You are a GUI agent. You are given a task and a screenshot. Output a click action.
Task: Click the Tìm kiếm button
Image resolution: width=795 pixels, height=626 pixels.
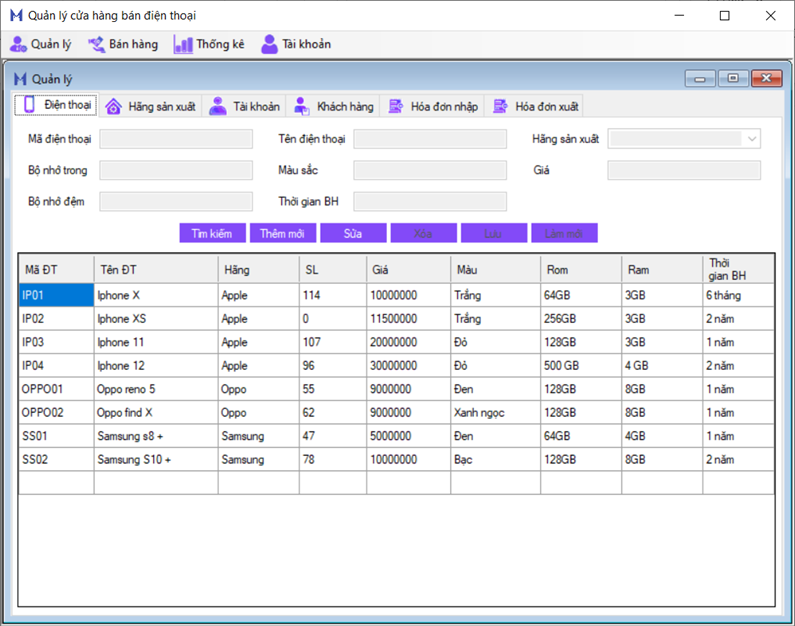pos(212,233)
